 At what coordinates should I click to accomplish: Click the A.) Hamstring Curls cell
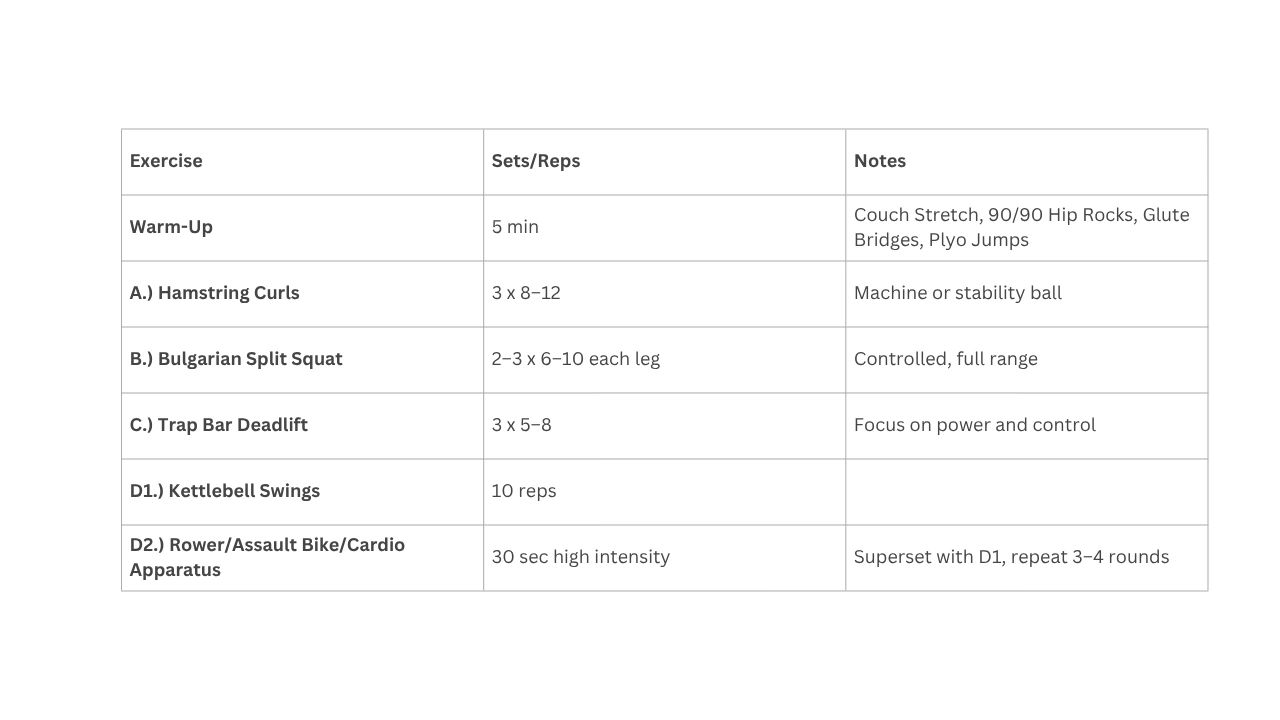[x=215, y=293]
